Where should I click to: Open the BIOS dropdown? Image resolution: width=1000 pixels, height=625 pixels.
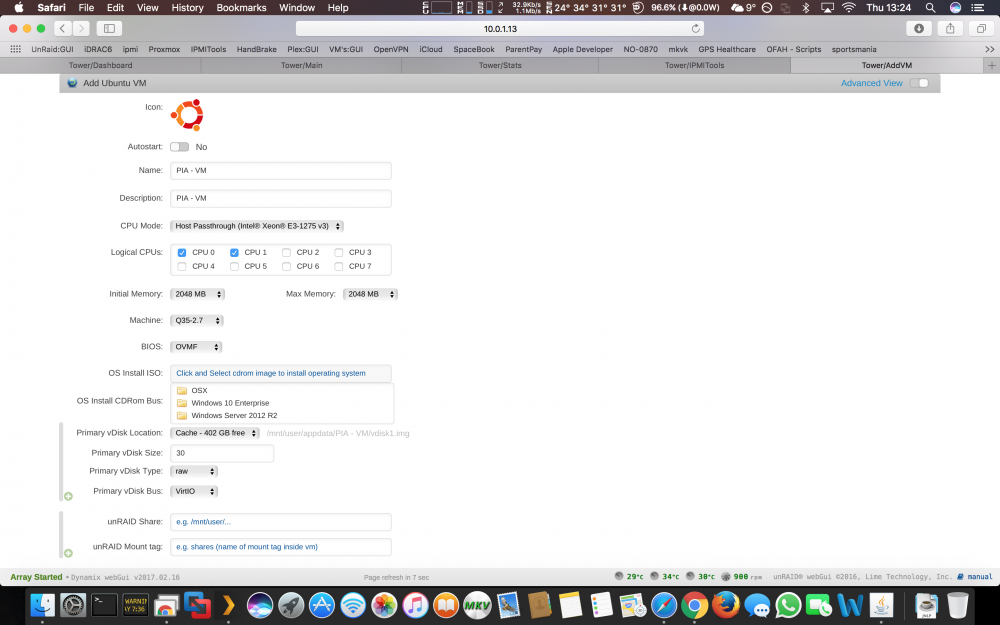[x=196, y=347]
